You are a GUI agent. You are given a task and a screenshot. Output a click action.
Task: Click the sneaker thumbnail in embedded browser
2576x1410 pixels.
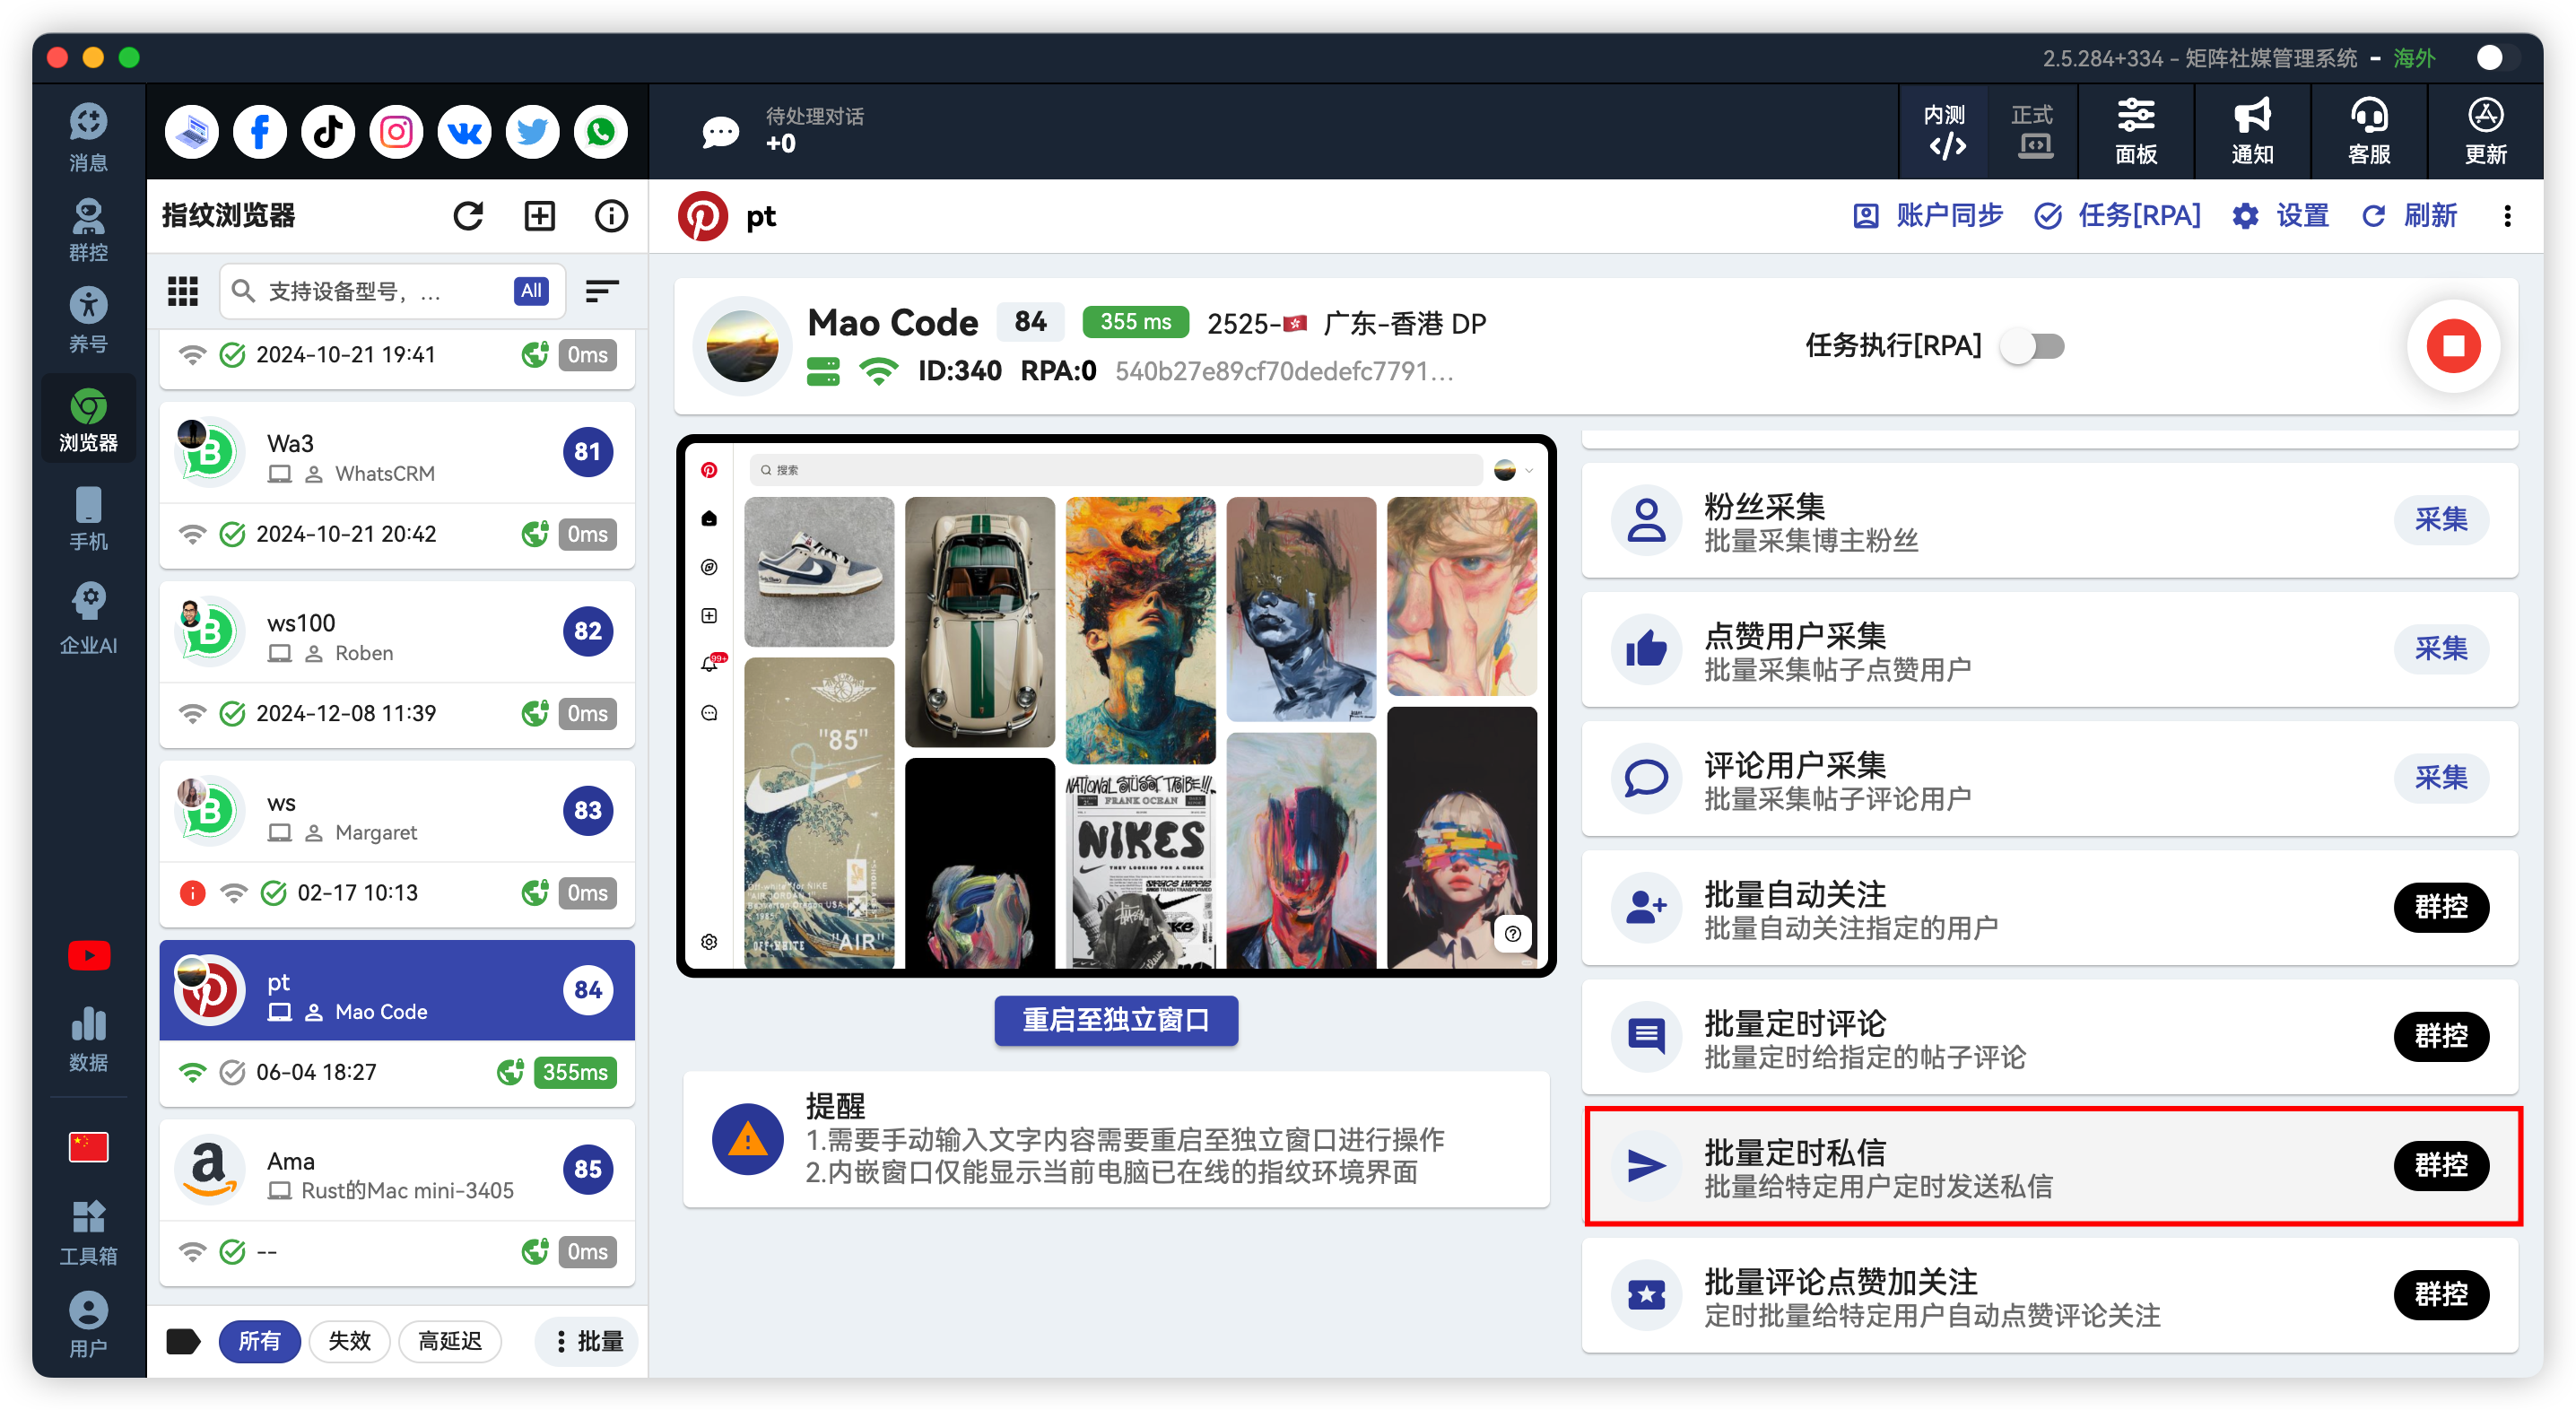(820, 571)
